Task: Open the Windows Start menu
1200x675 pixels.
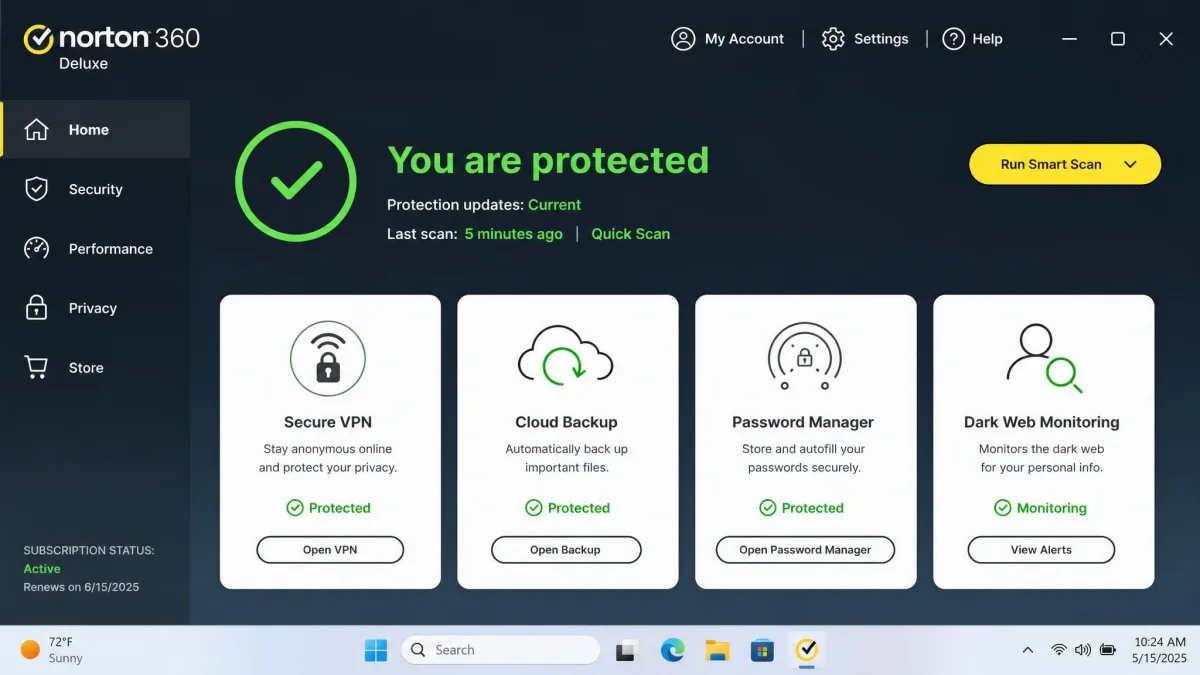Action: click(376, 650)
